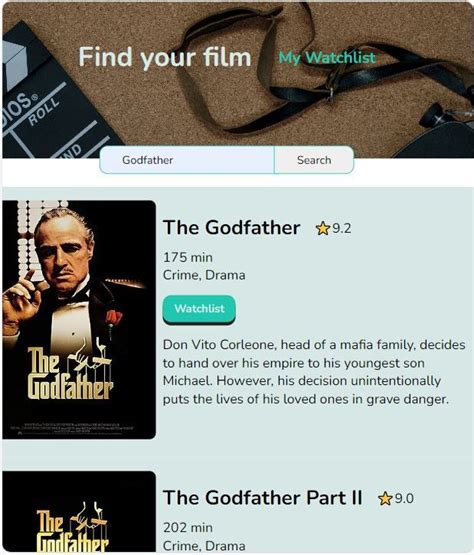This screenshot has height=555, width=474.
Task: Open The Godfather Part II poster
Action: point(79,511)
